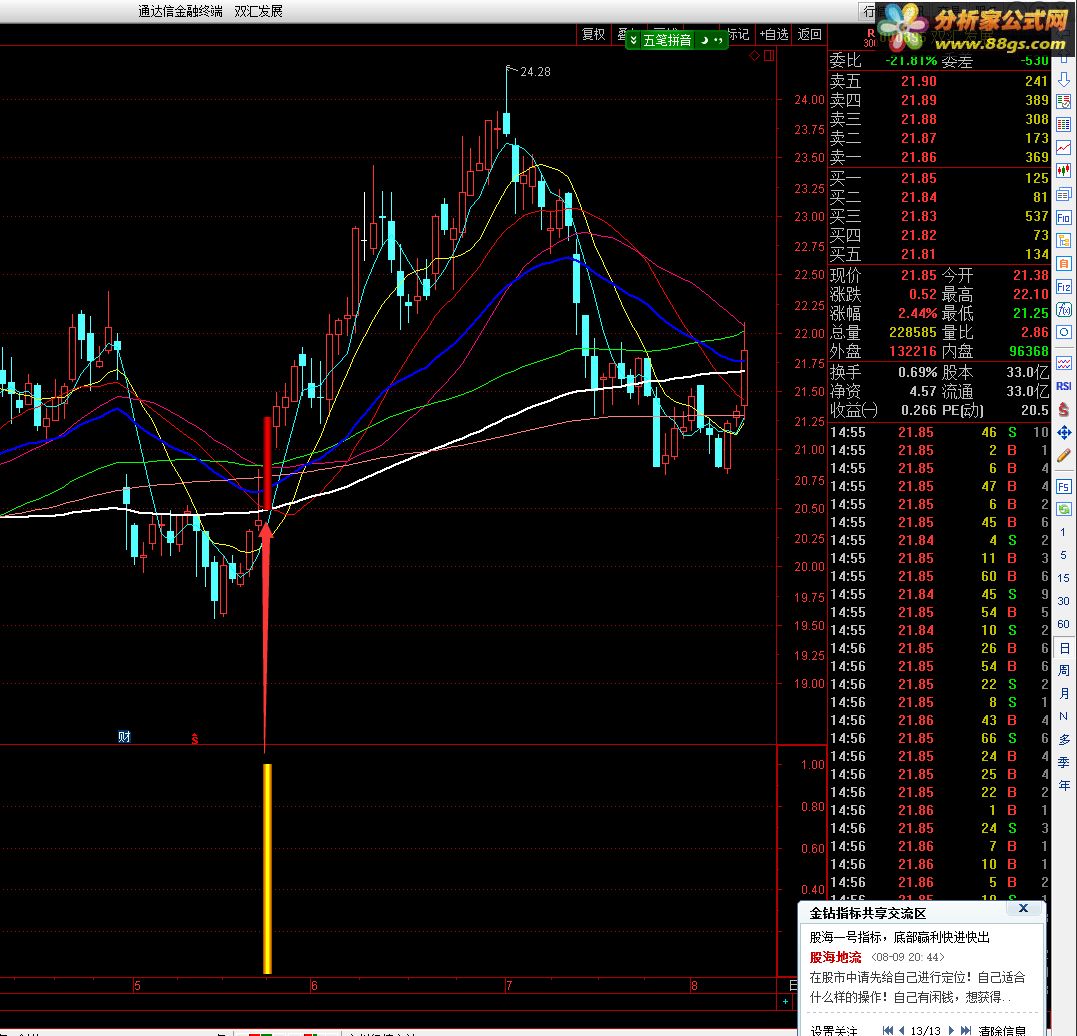Click the 返回 back button
The width and height of the screenshot is (1077, 1036).
tap(809, 34)
